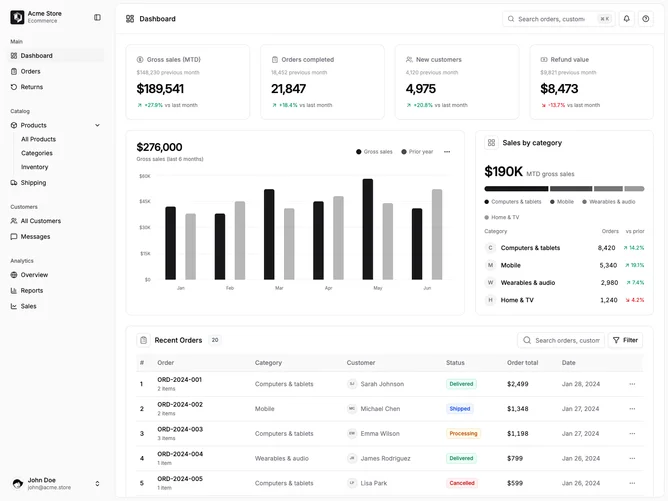Click the Order total column header
The image size is (668, 501).
point(522,363)
